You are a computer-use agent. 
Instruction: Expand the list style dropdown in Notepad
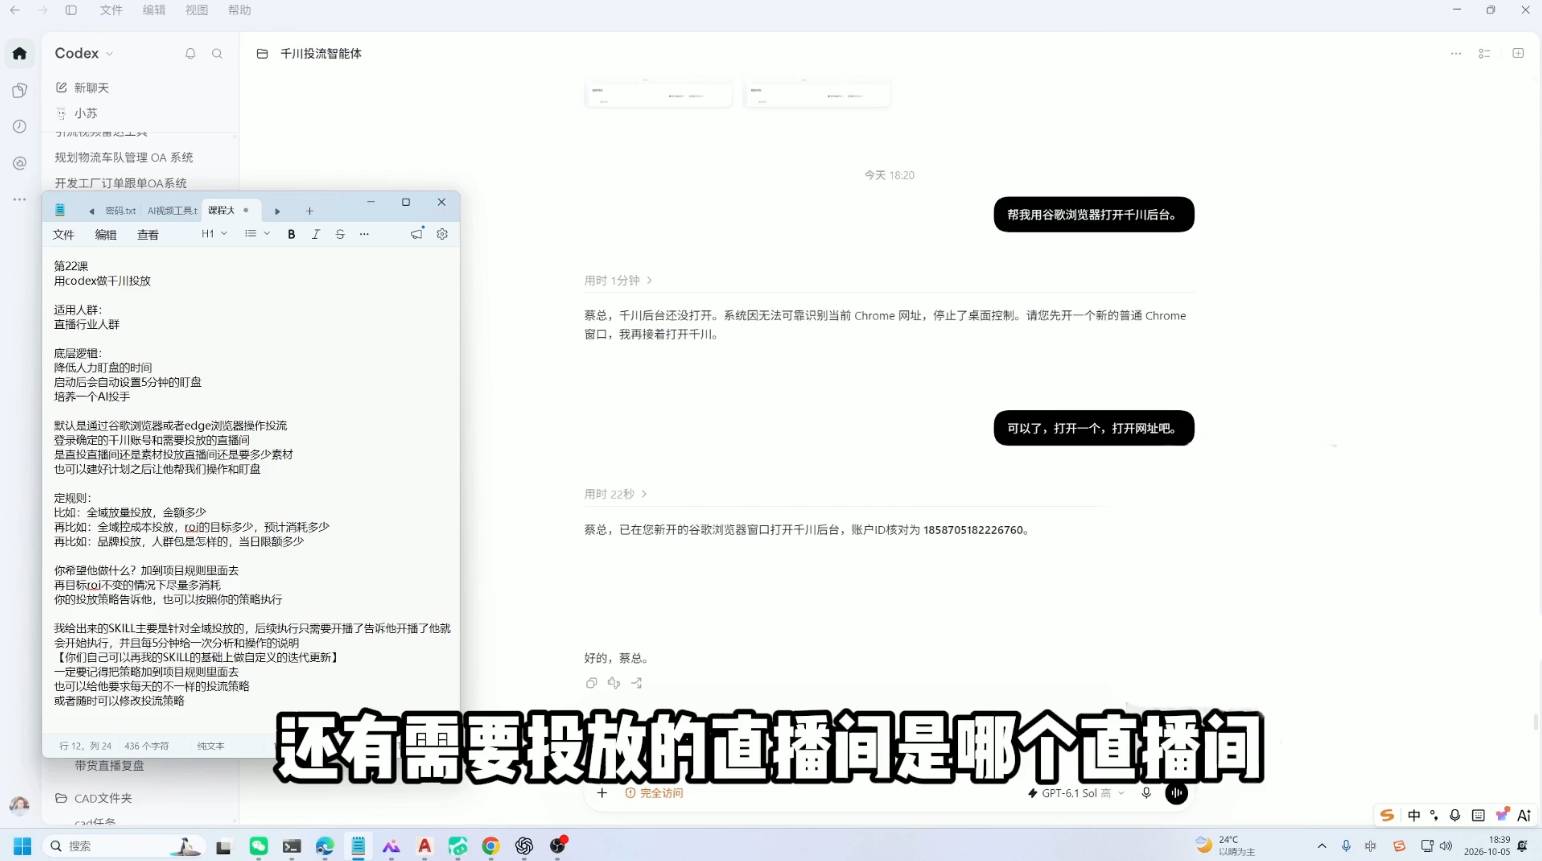[258, 234]
